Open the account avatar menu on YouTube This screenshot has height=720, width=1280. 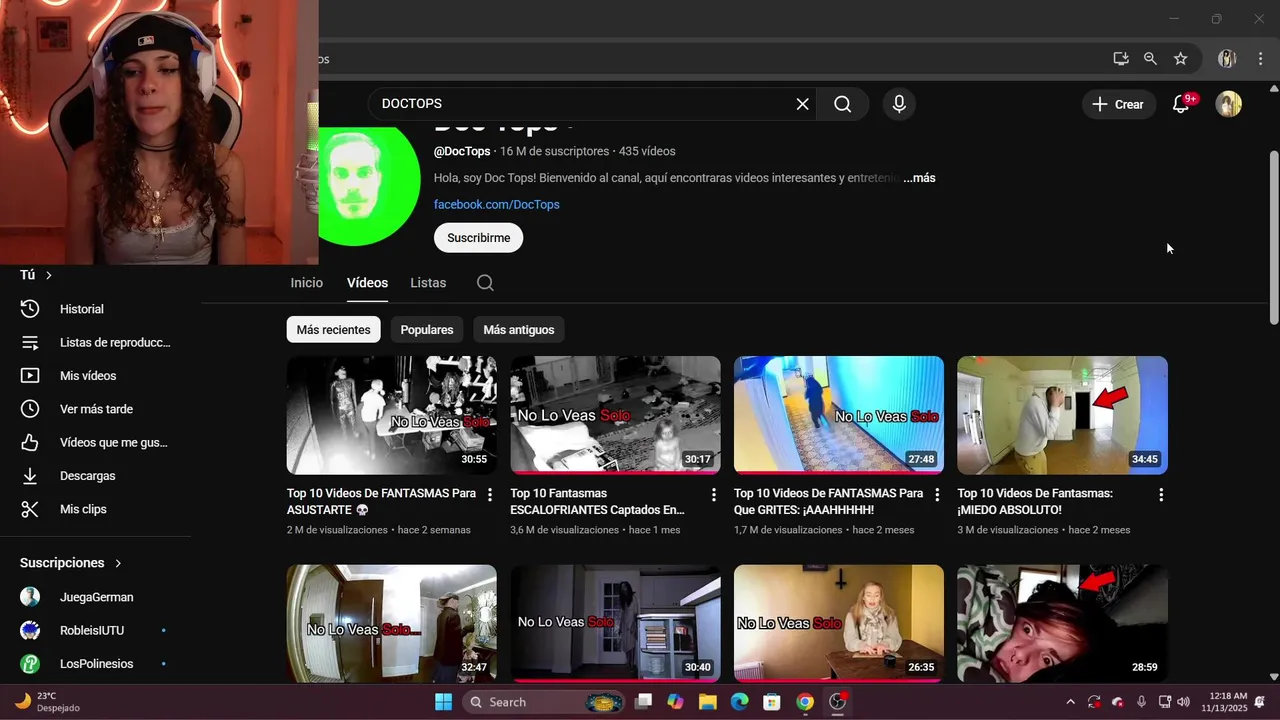tap(1229, 104)
